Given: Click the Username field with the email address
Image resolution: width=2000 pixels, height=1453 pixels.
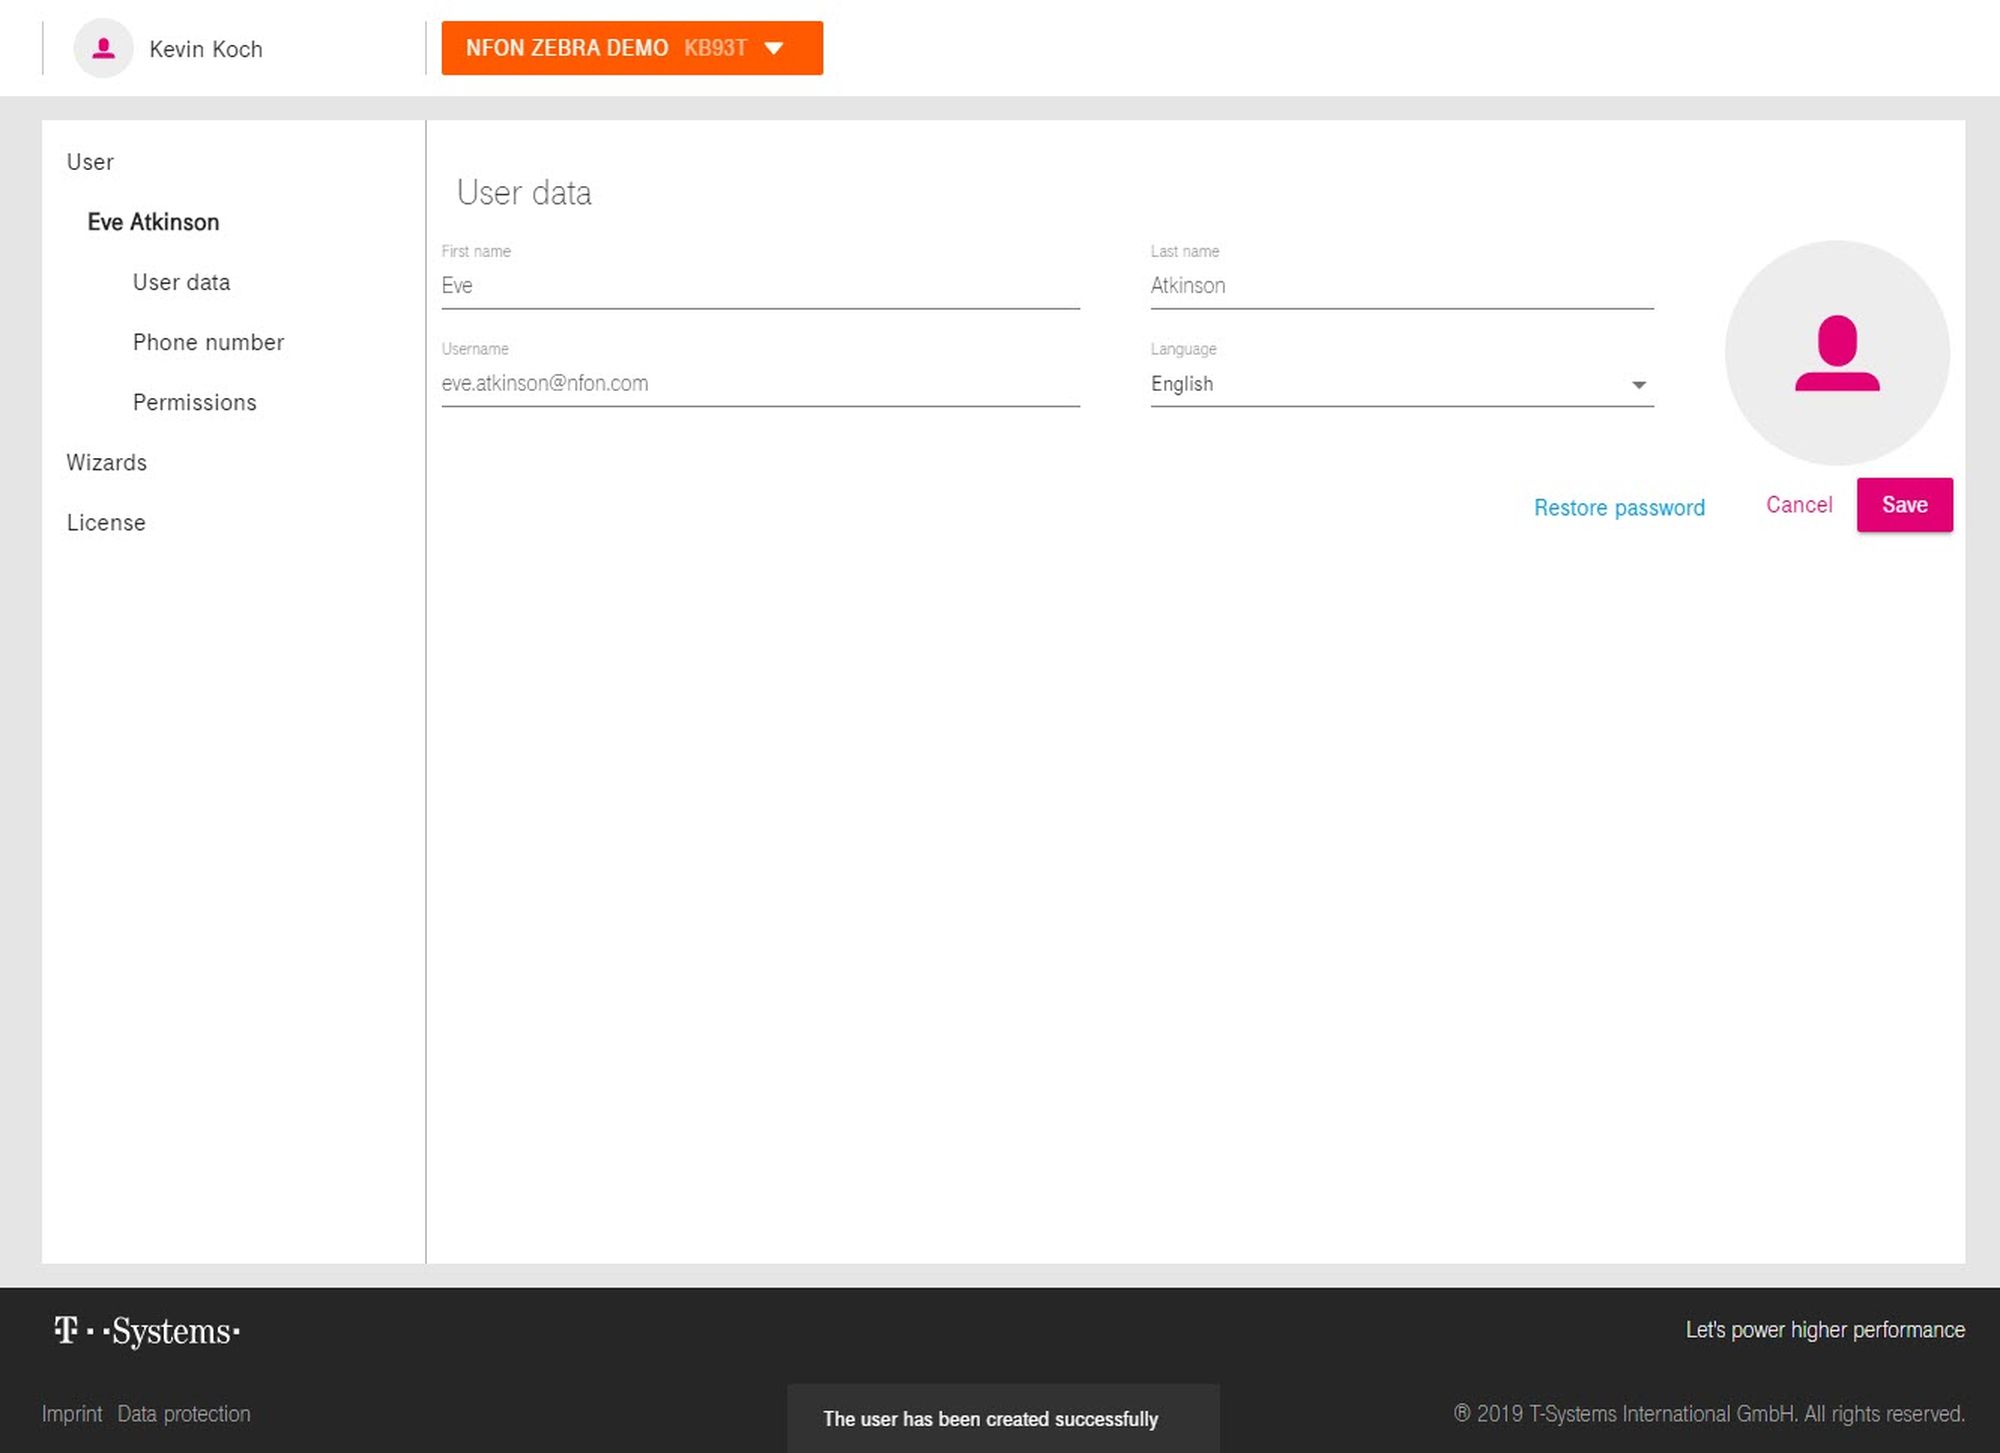Looking at the screenshot, I should point(759,384).
